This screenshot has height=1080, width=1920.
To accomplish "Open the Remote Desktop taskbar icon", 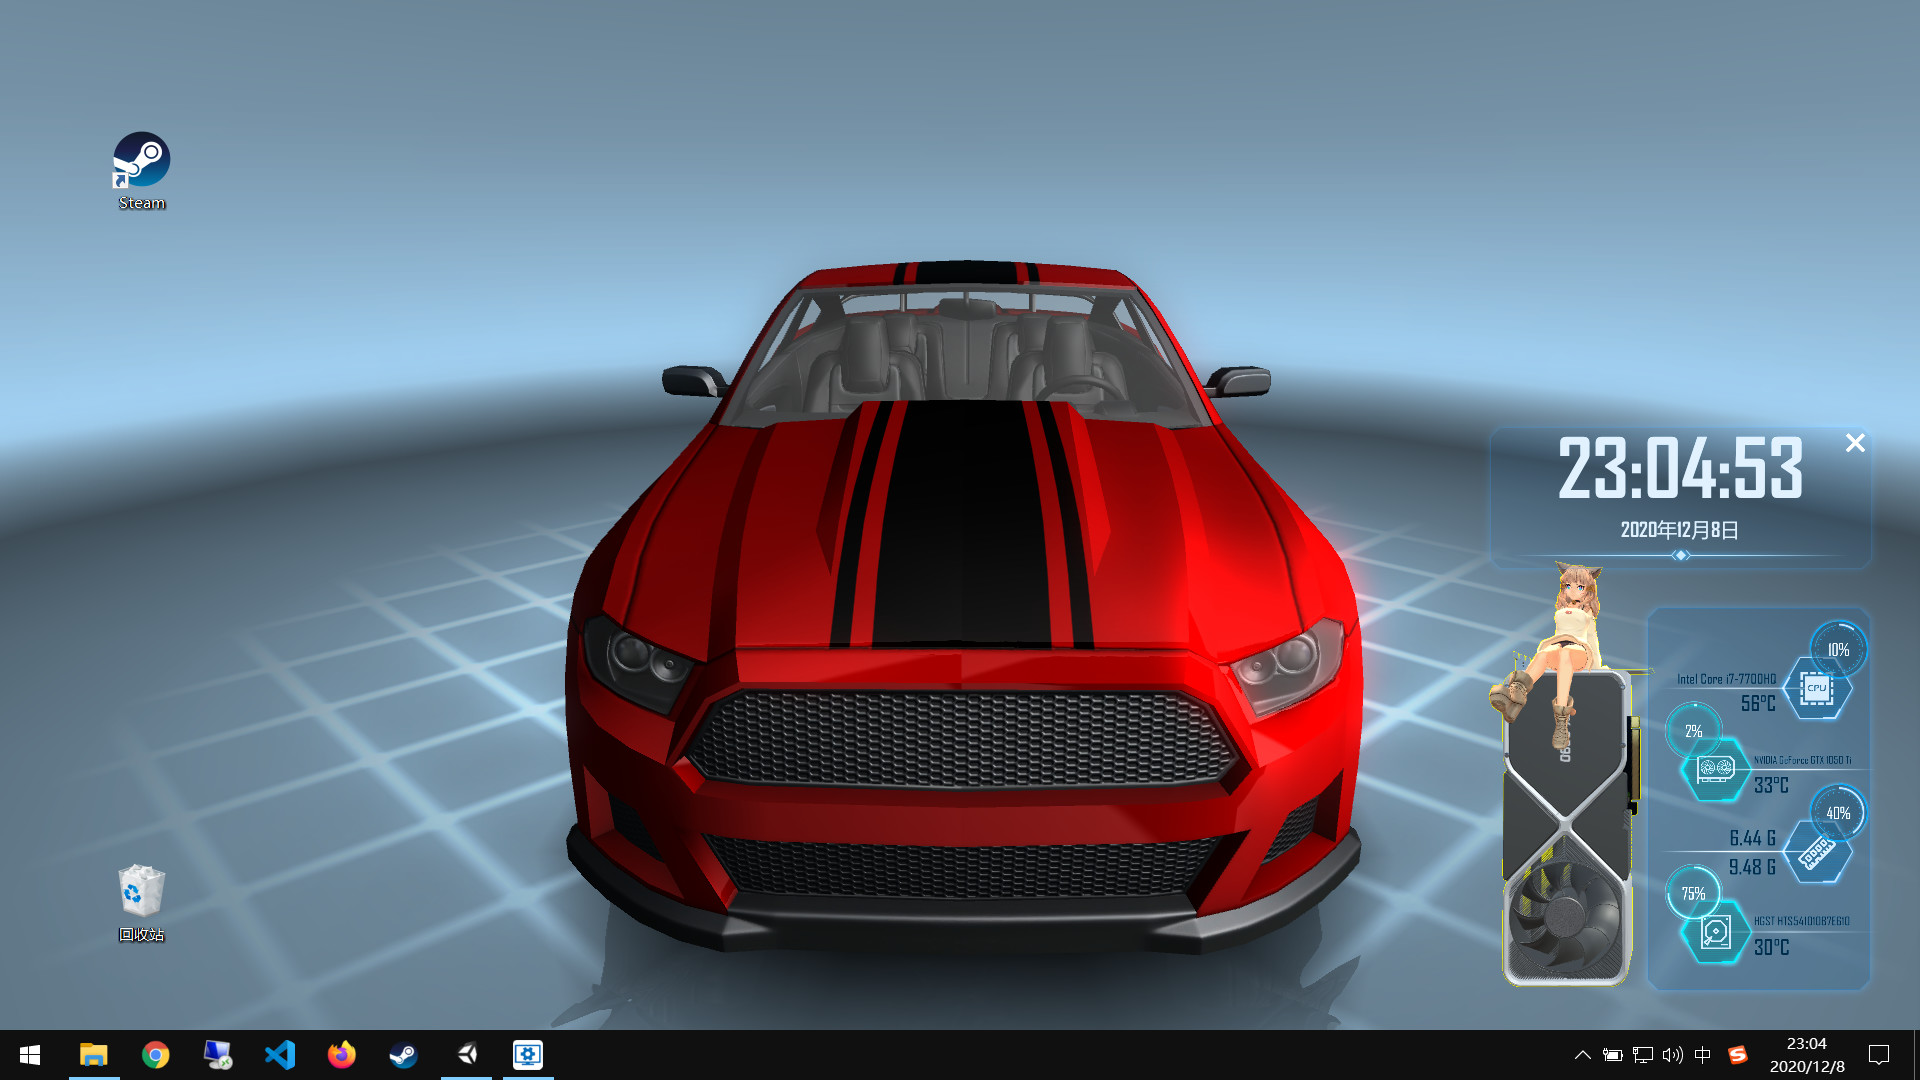I will 218,1055.
